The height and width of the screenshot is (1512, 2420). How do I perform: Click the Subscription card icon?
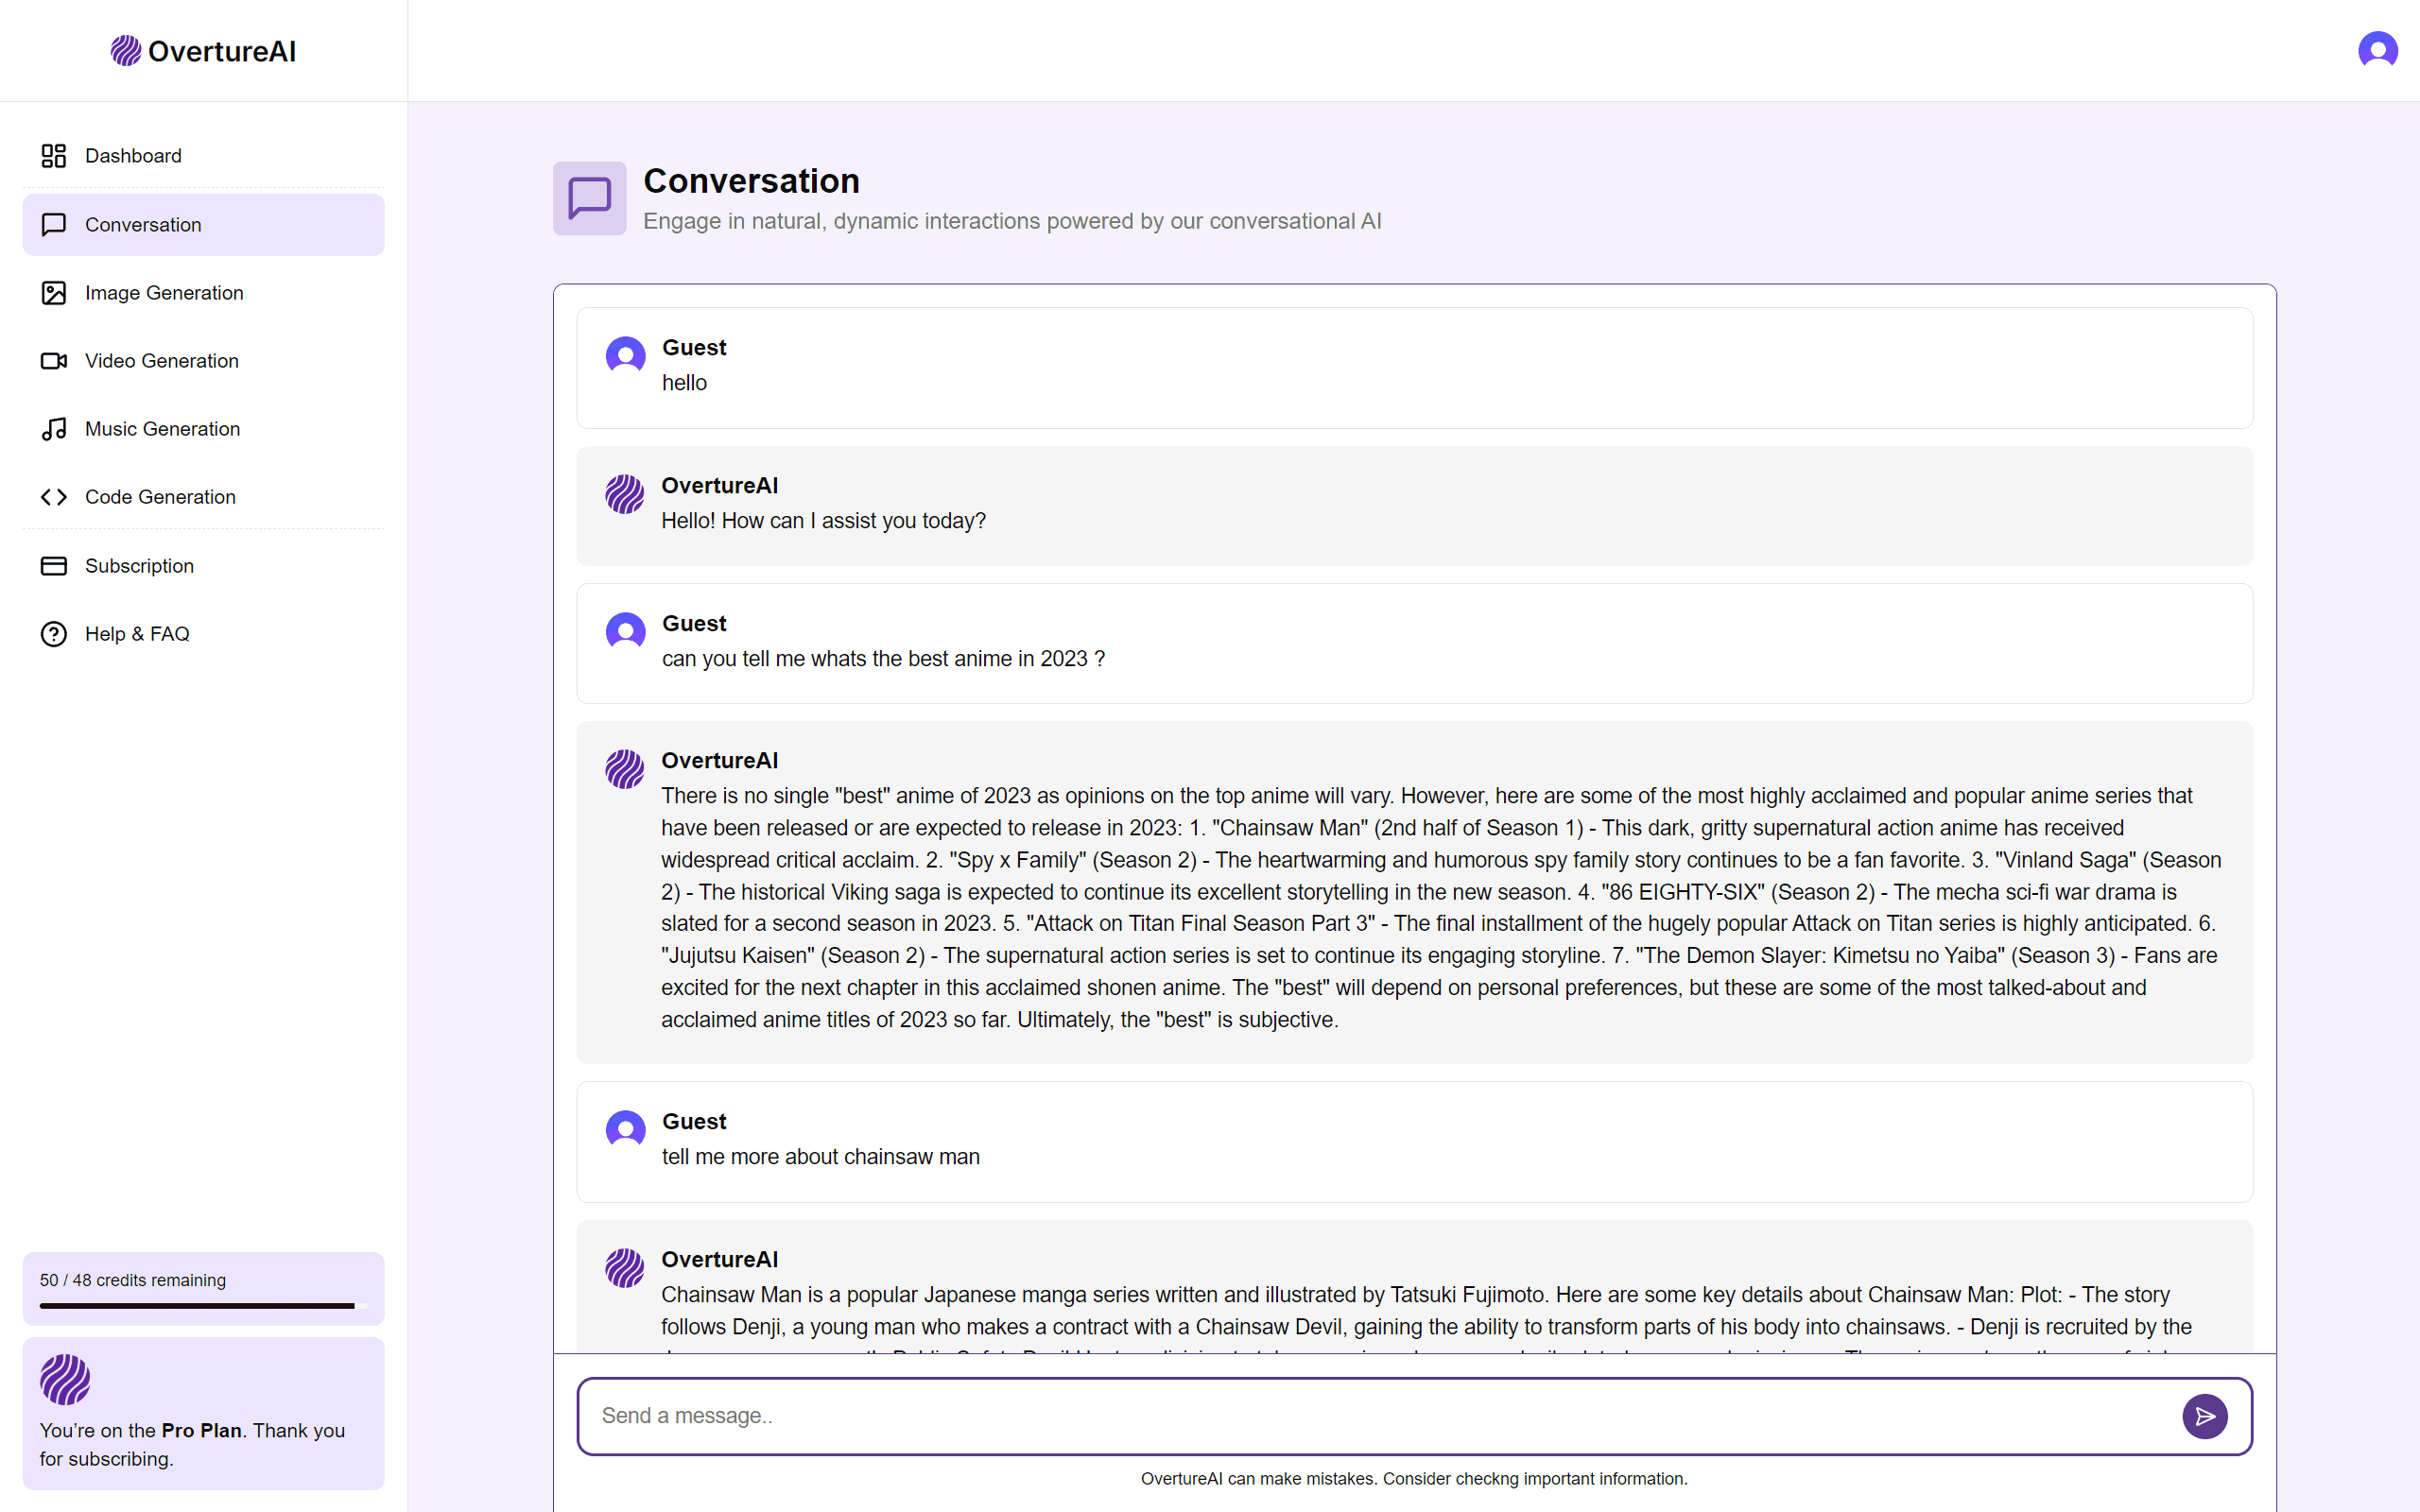(x=54, y=566)
